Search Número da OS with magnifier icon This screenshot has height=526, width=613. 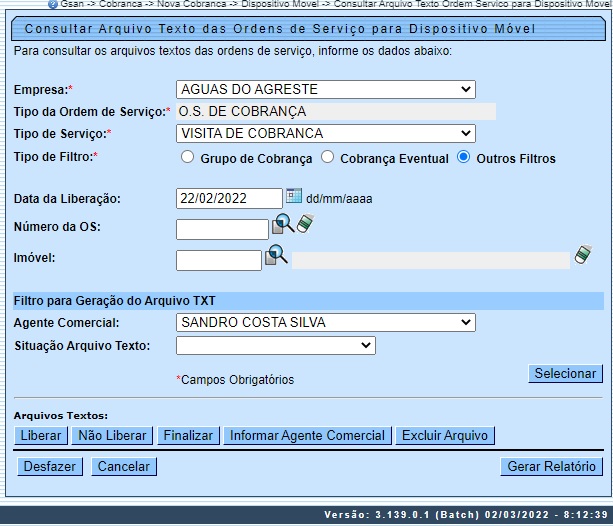283,224
